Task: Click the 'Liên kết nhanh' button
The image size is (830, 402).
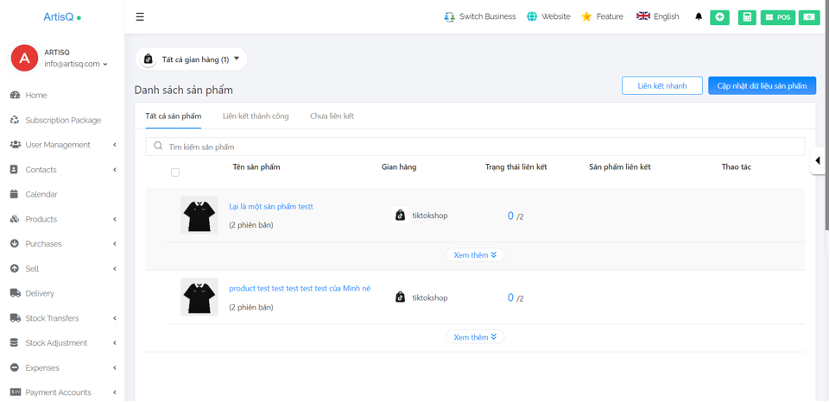Action: pyautogui.click(x=661, y=86)
